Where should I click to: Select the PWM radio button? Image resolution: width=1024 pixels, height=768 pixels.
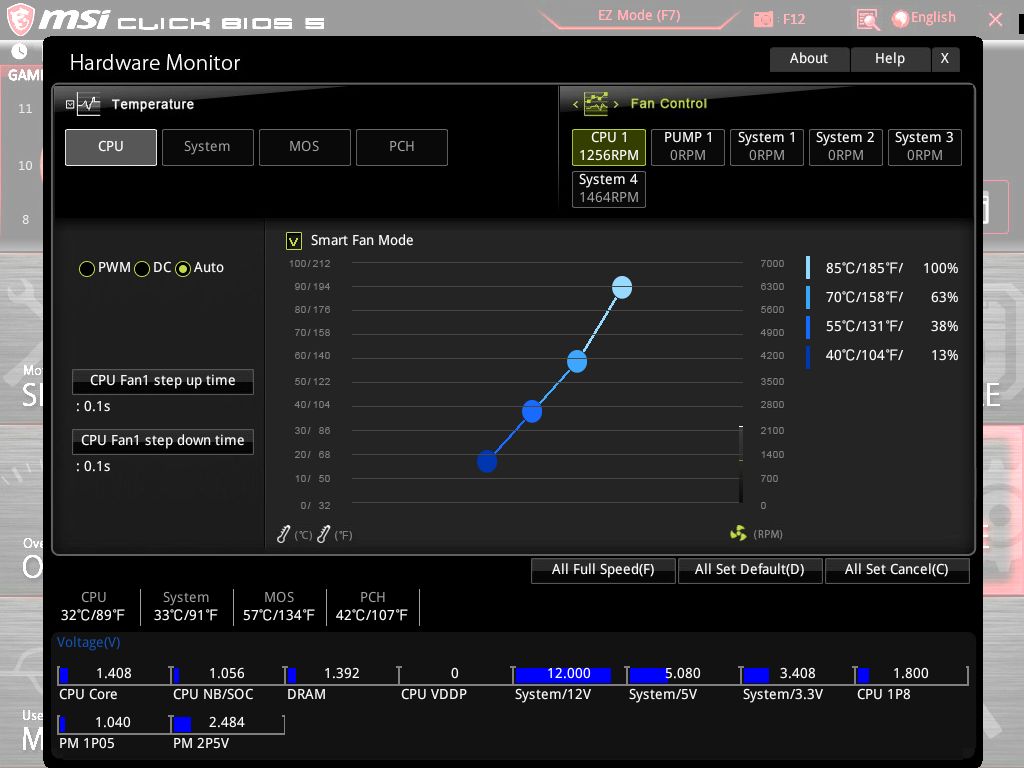click(x=88, y=268)
